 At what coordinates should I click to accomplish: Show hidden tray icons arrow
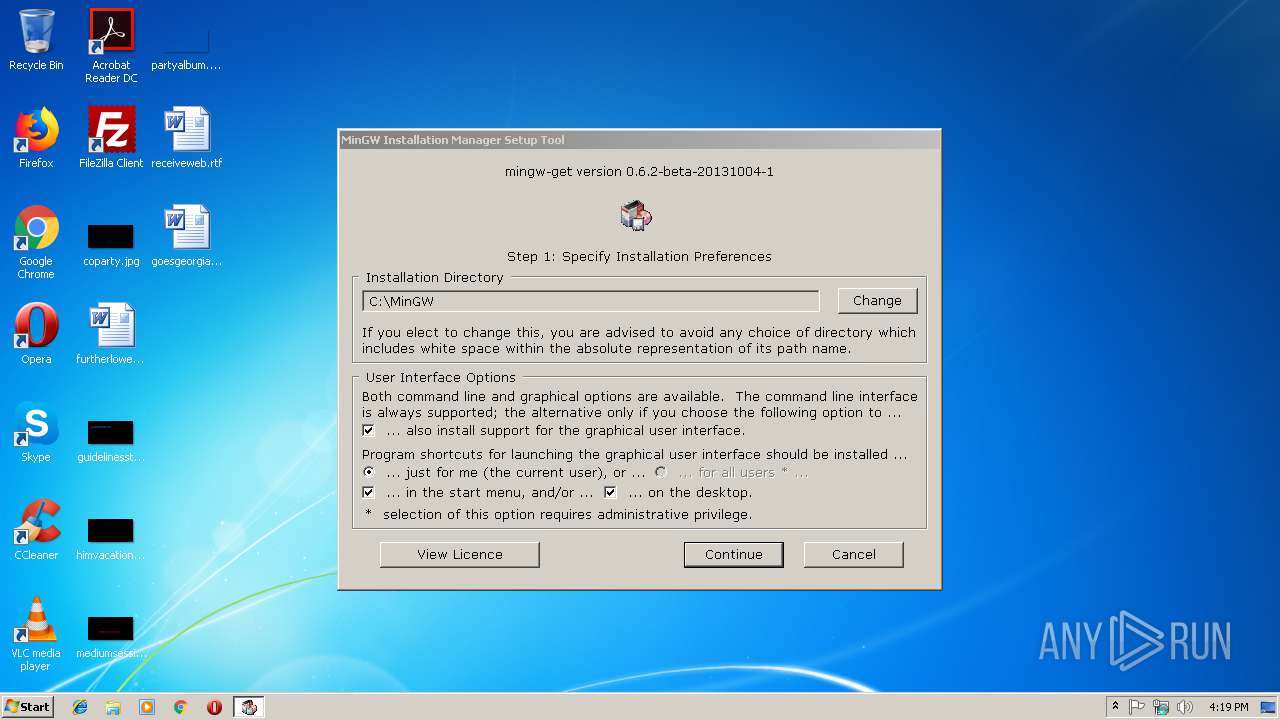[x=1115, y=707]
